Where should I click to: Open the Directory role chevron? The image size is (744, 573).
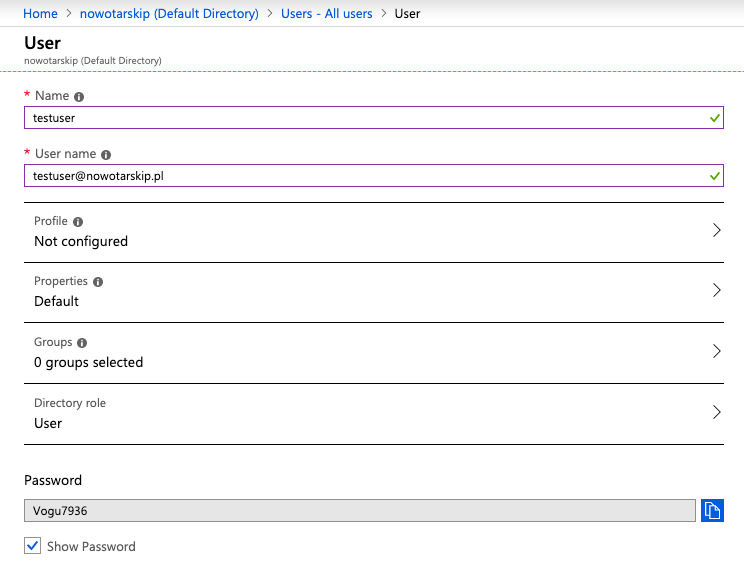tap(716, 412)
